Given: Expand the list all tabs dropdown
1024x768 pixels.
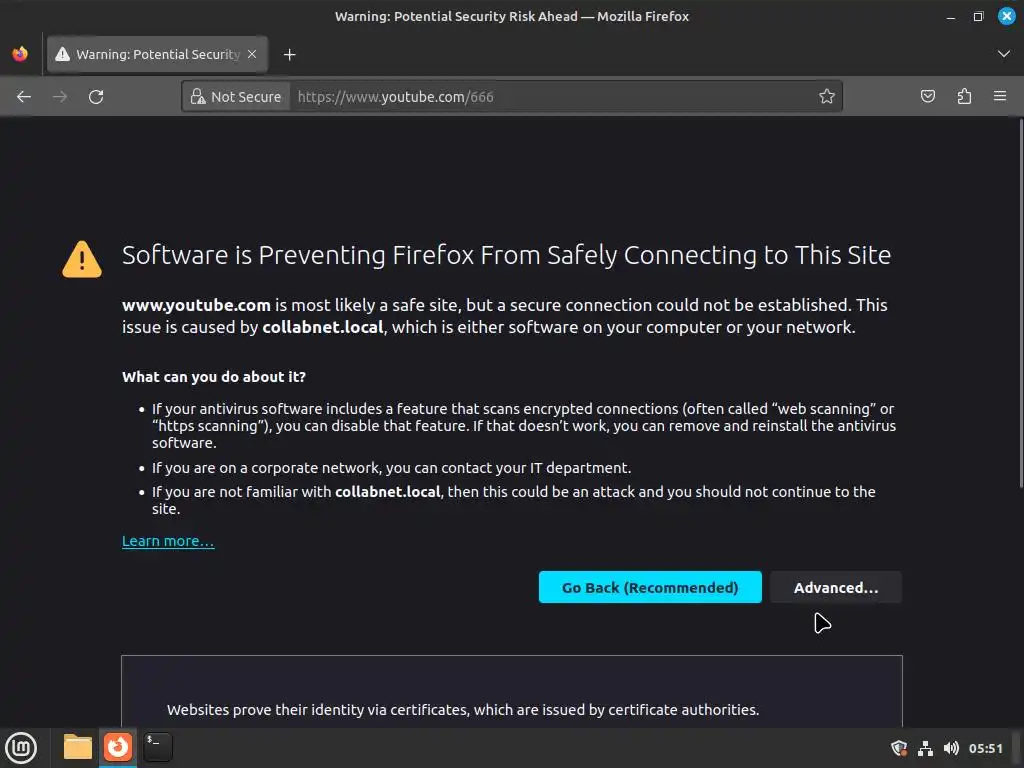Looking at the screenshot, I should click(1004, 54).
